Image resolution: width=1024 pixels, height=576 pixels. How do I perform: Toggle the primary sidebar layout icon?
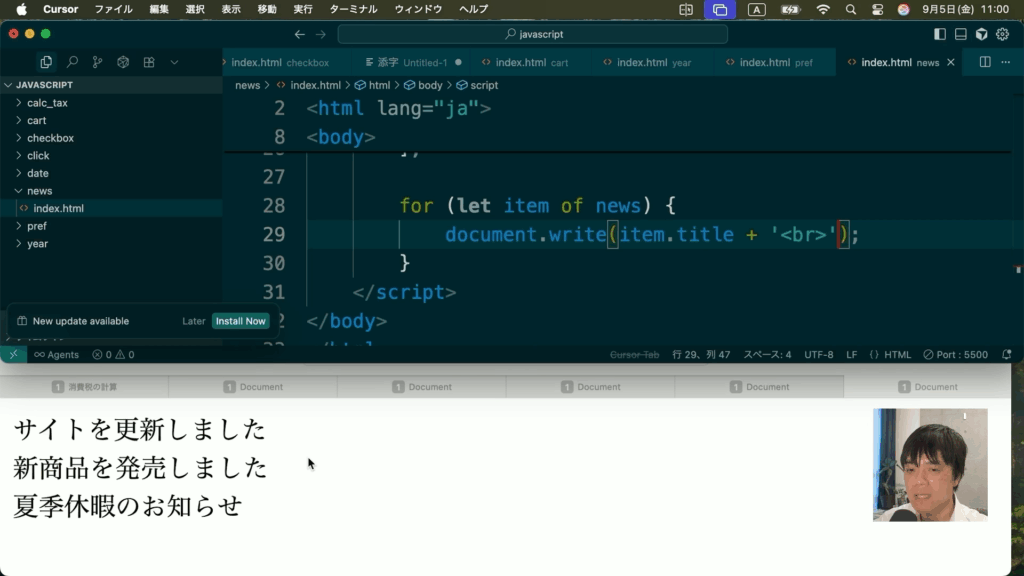coord(940,34)
